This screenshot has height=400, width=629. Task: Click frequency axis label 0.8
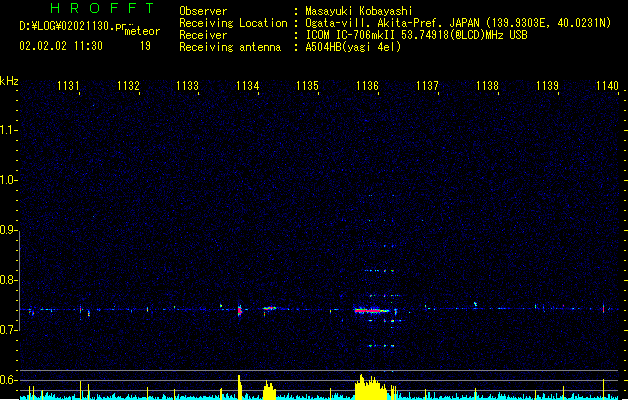9,280
